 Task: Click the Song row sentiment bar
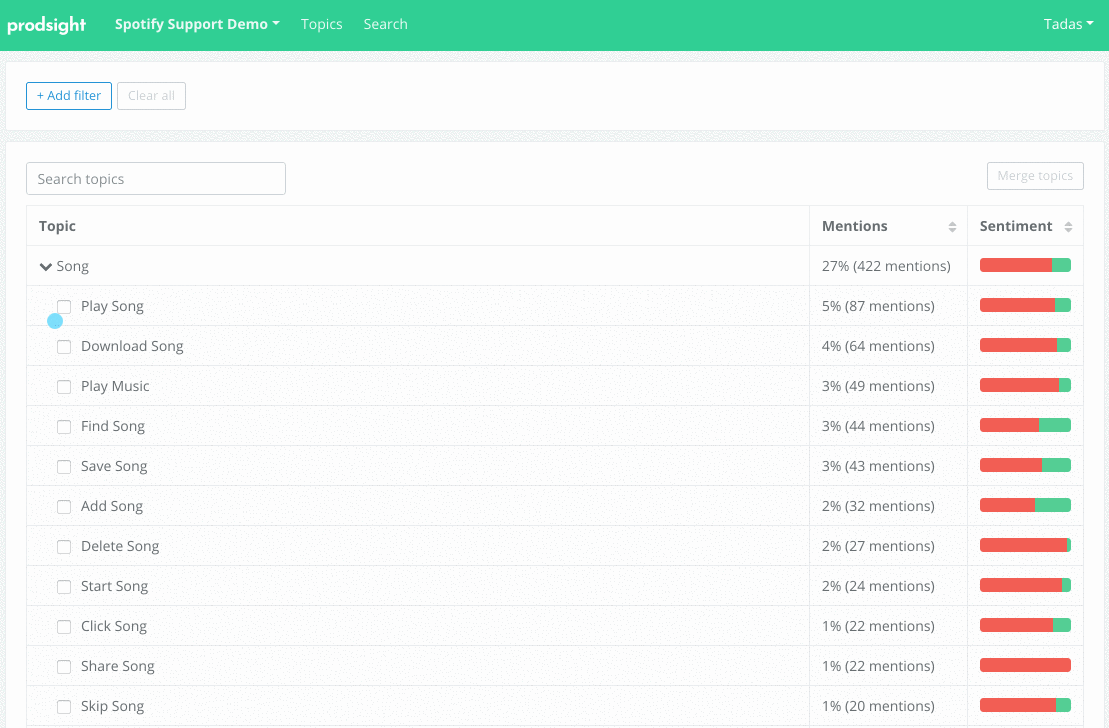(1025, 265)
